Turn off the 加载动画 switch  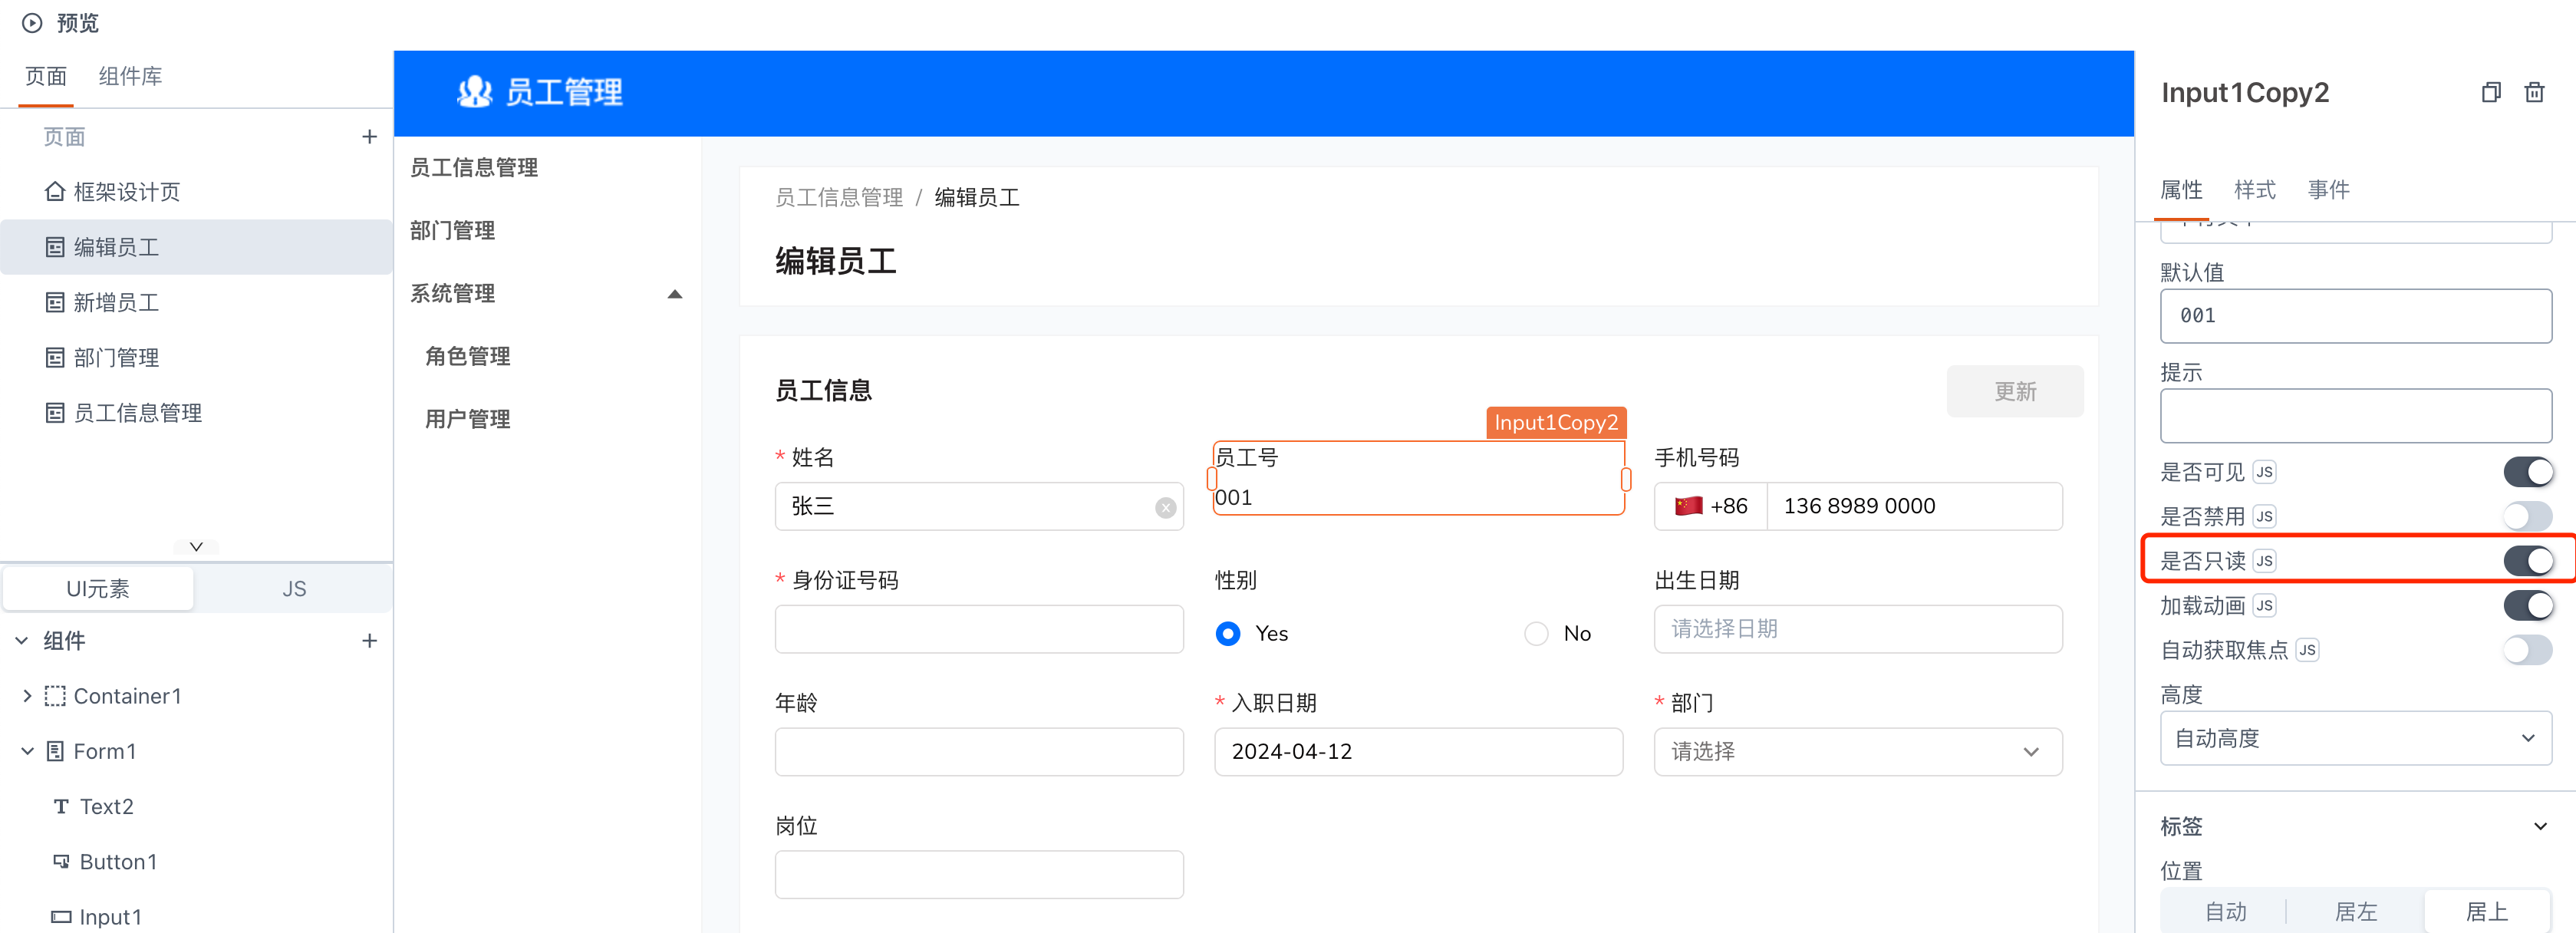(x=2527, y=605)
